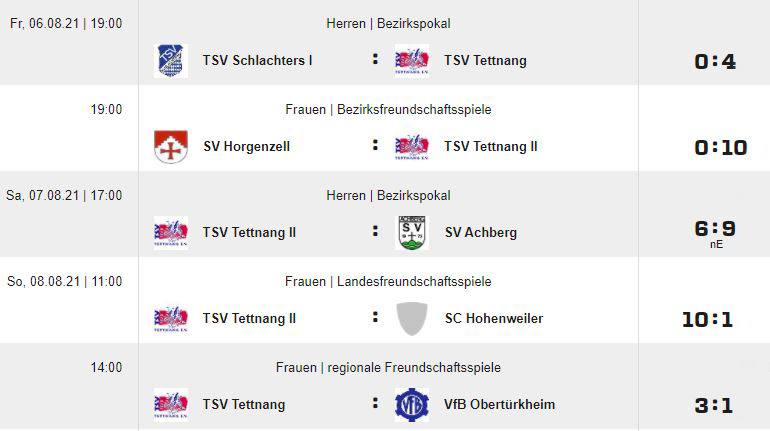Click TSV Tettnang II crest in Hohenweiler match
The height and width of the screenshot is (431, 770).
click(171, 319)
